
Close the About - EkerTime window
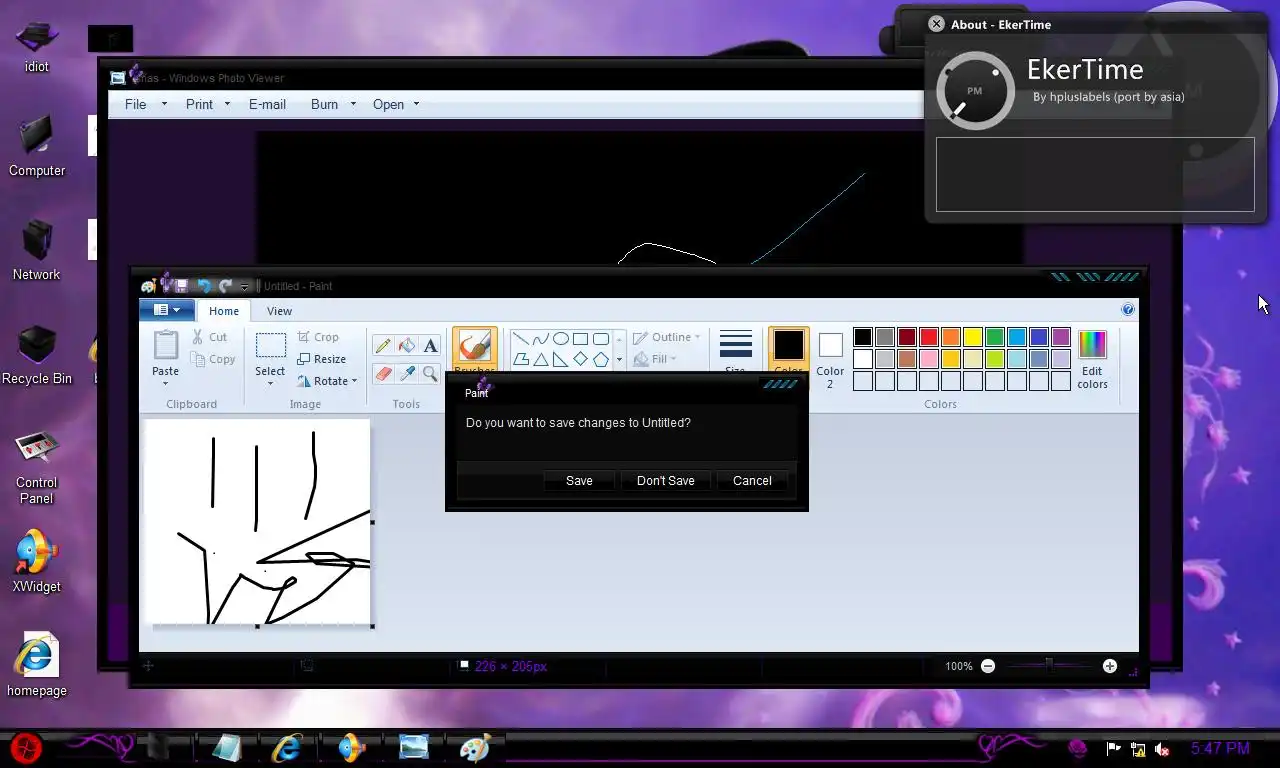point(936,24)
